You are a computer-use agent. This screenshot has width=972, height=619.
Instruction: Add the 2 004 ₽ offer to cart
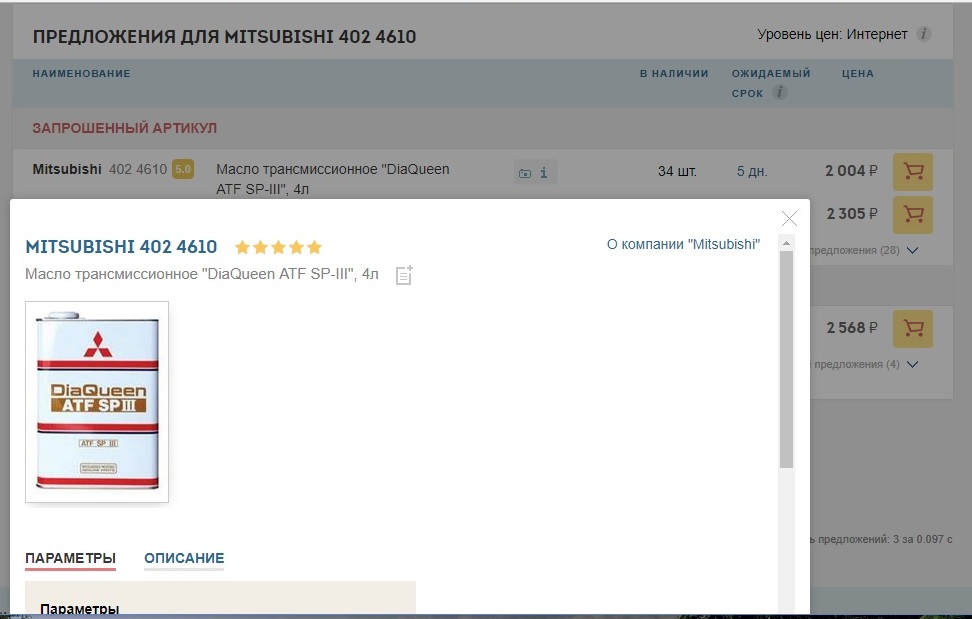912,171
